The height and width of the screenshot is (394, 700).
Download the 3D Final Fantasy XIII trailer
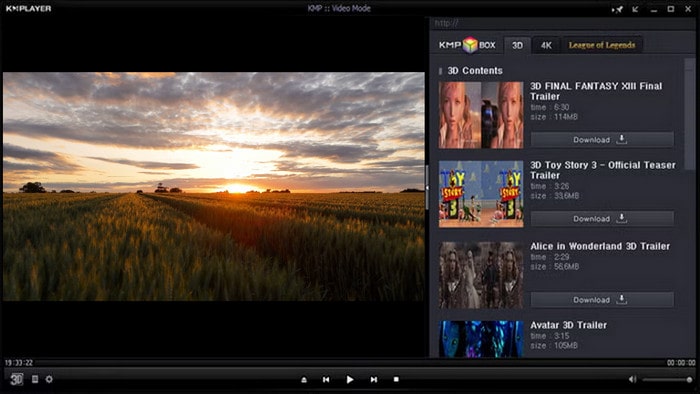click(x=602, y=140)
